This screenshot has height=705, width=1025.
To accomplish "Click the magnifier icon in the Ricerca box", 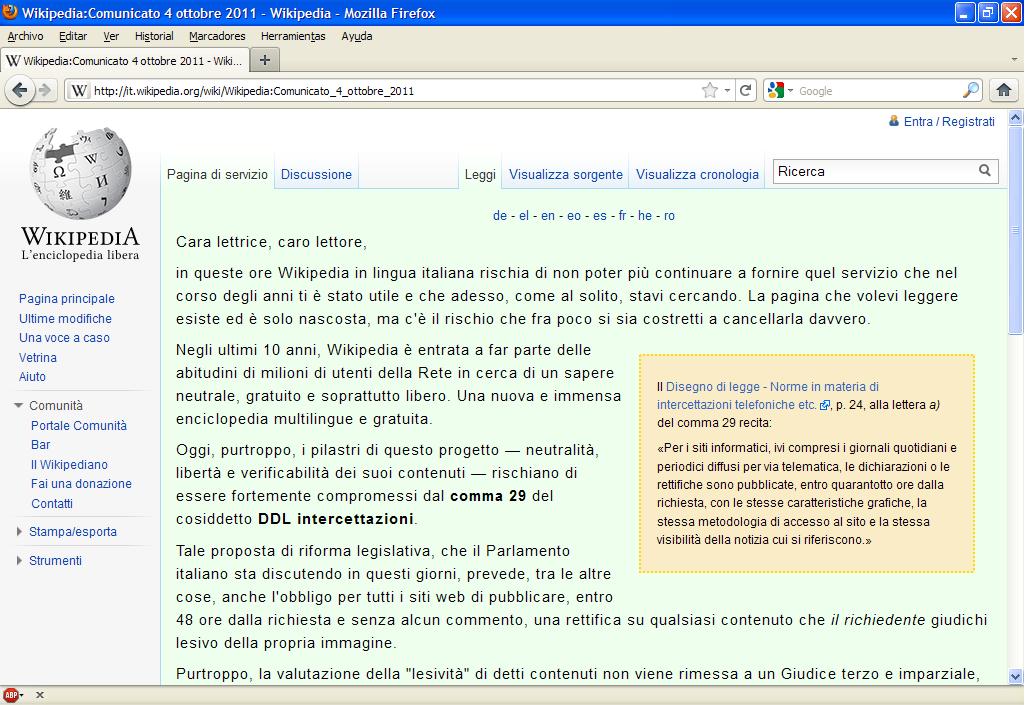I will [986, 171].
